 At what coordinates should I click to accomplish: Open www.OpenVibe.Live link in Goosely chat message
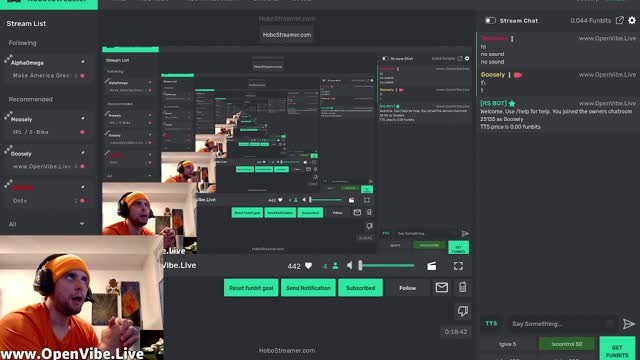(607, 75)
